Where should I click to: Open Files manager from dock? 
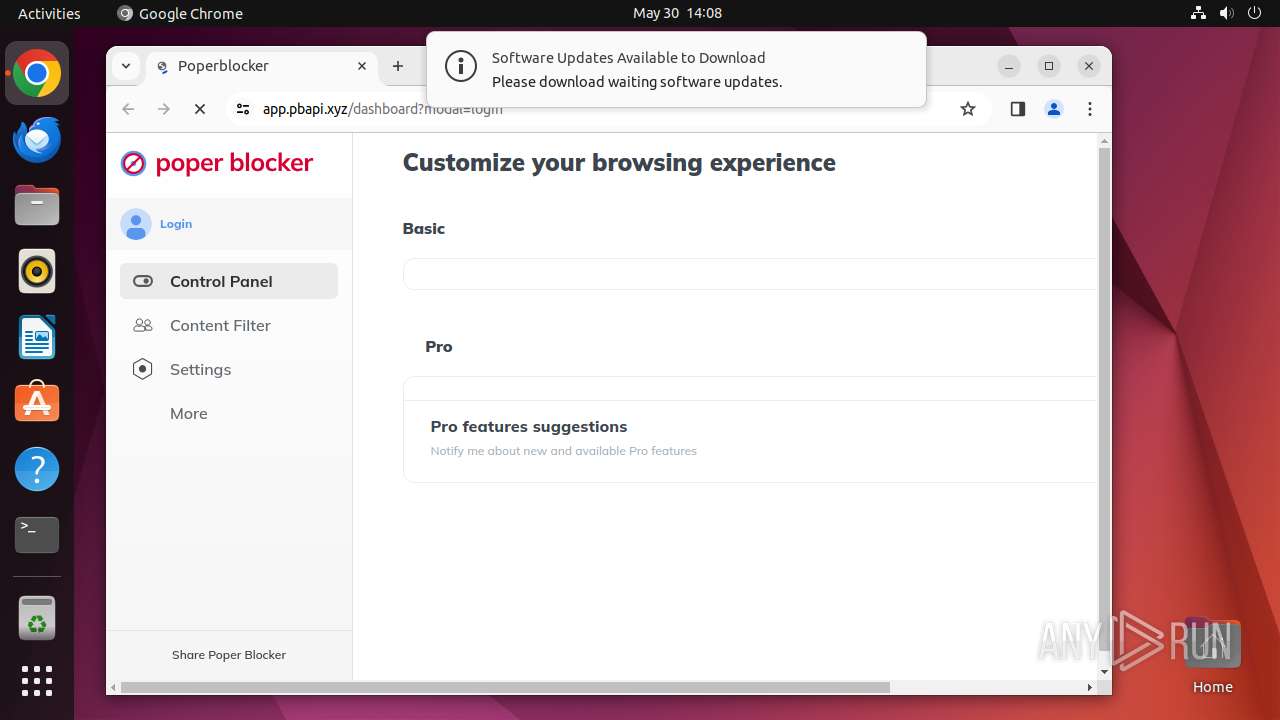click(37, 205)
